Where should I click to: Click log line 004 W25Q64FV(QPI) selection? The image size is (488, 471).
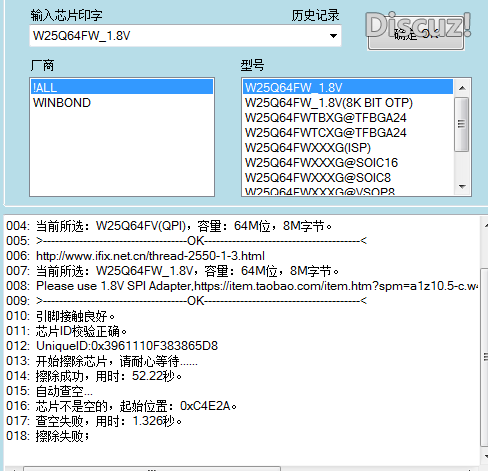coord(169,226)
